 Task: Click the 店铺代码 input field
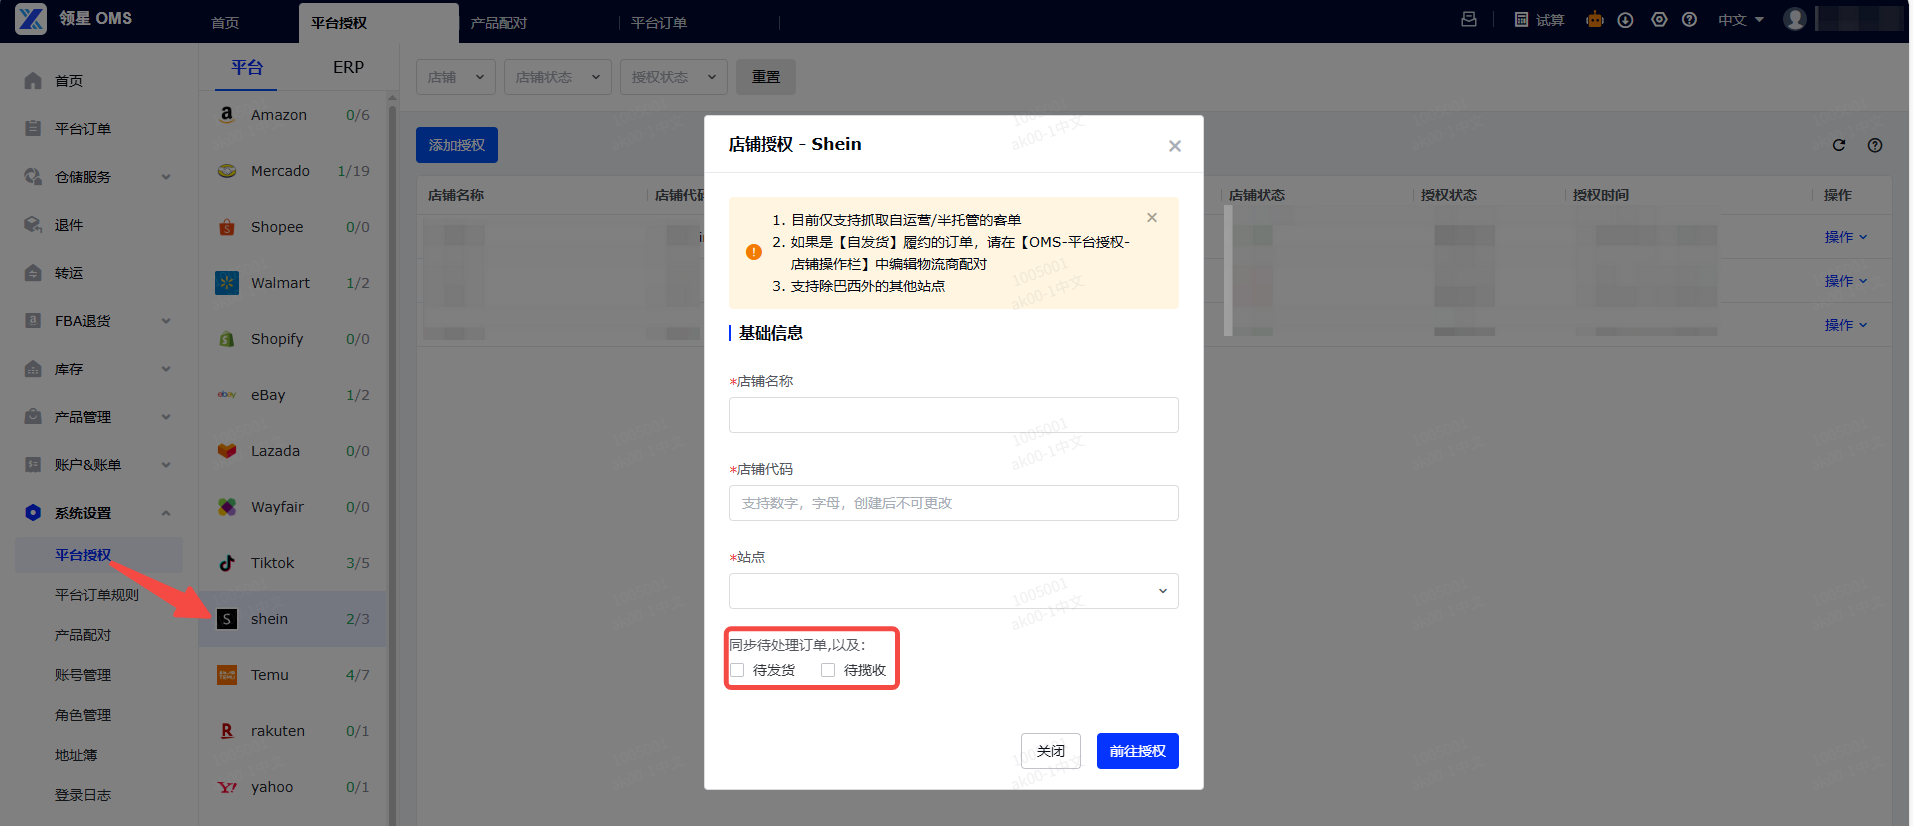click(x=953, y=503)
